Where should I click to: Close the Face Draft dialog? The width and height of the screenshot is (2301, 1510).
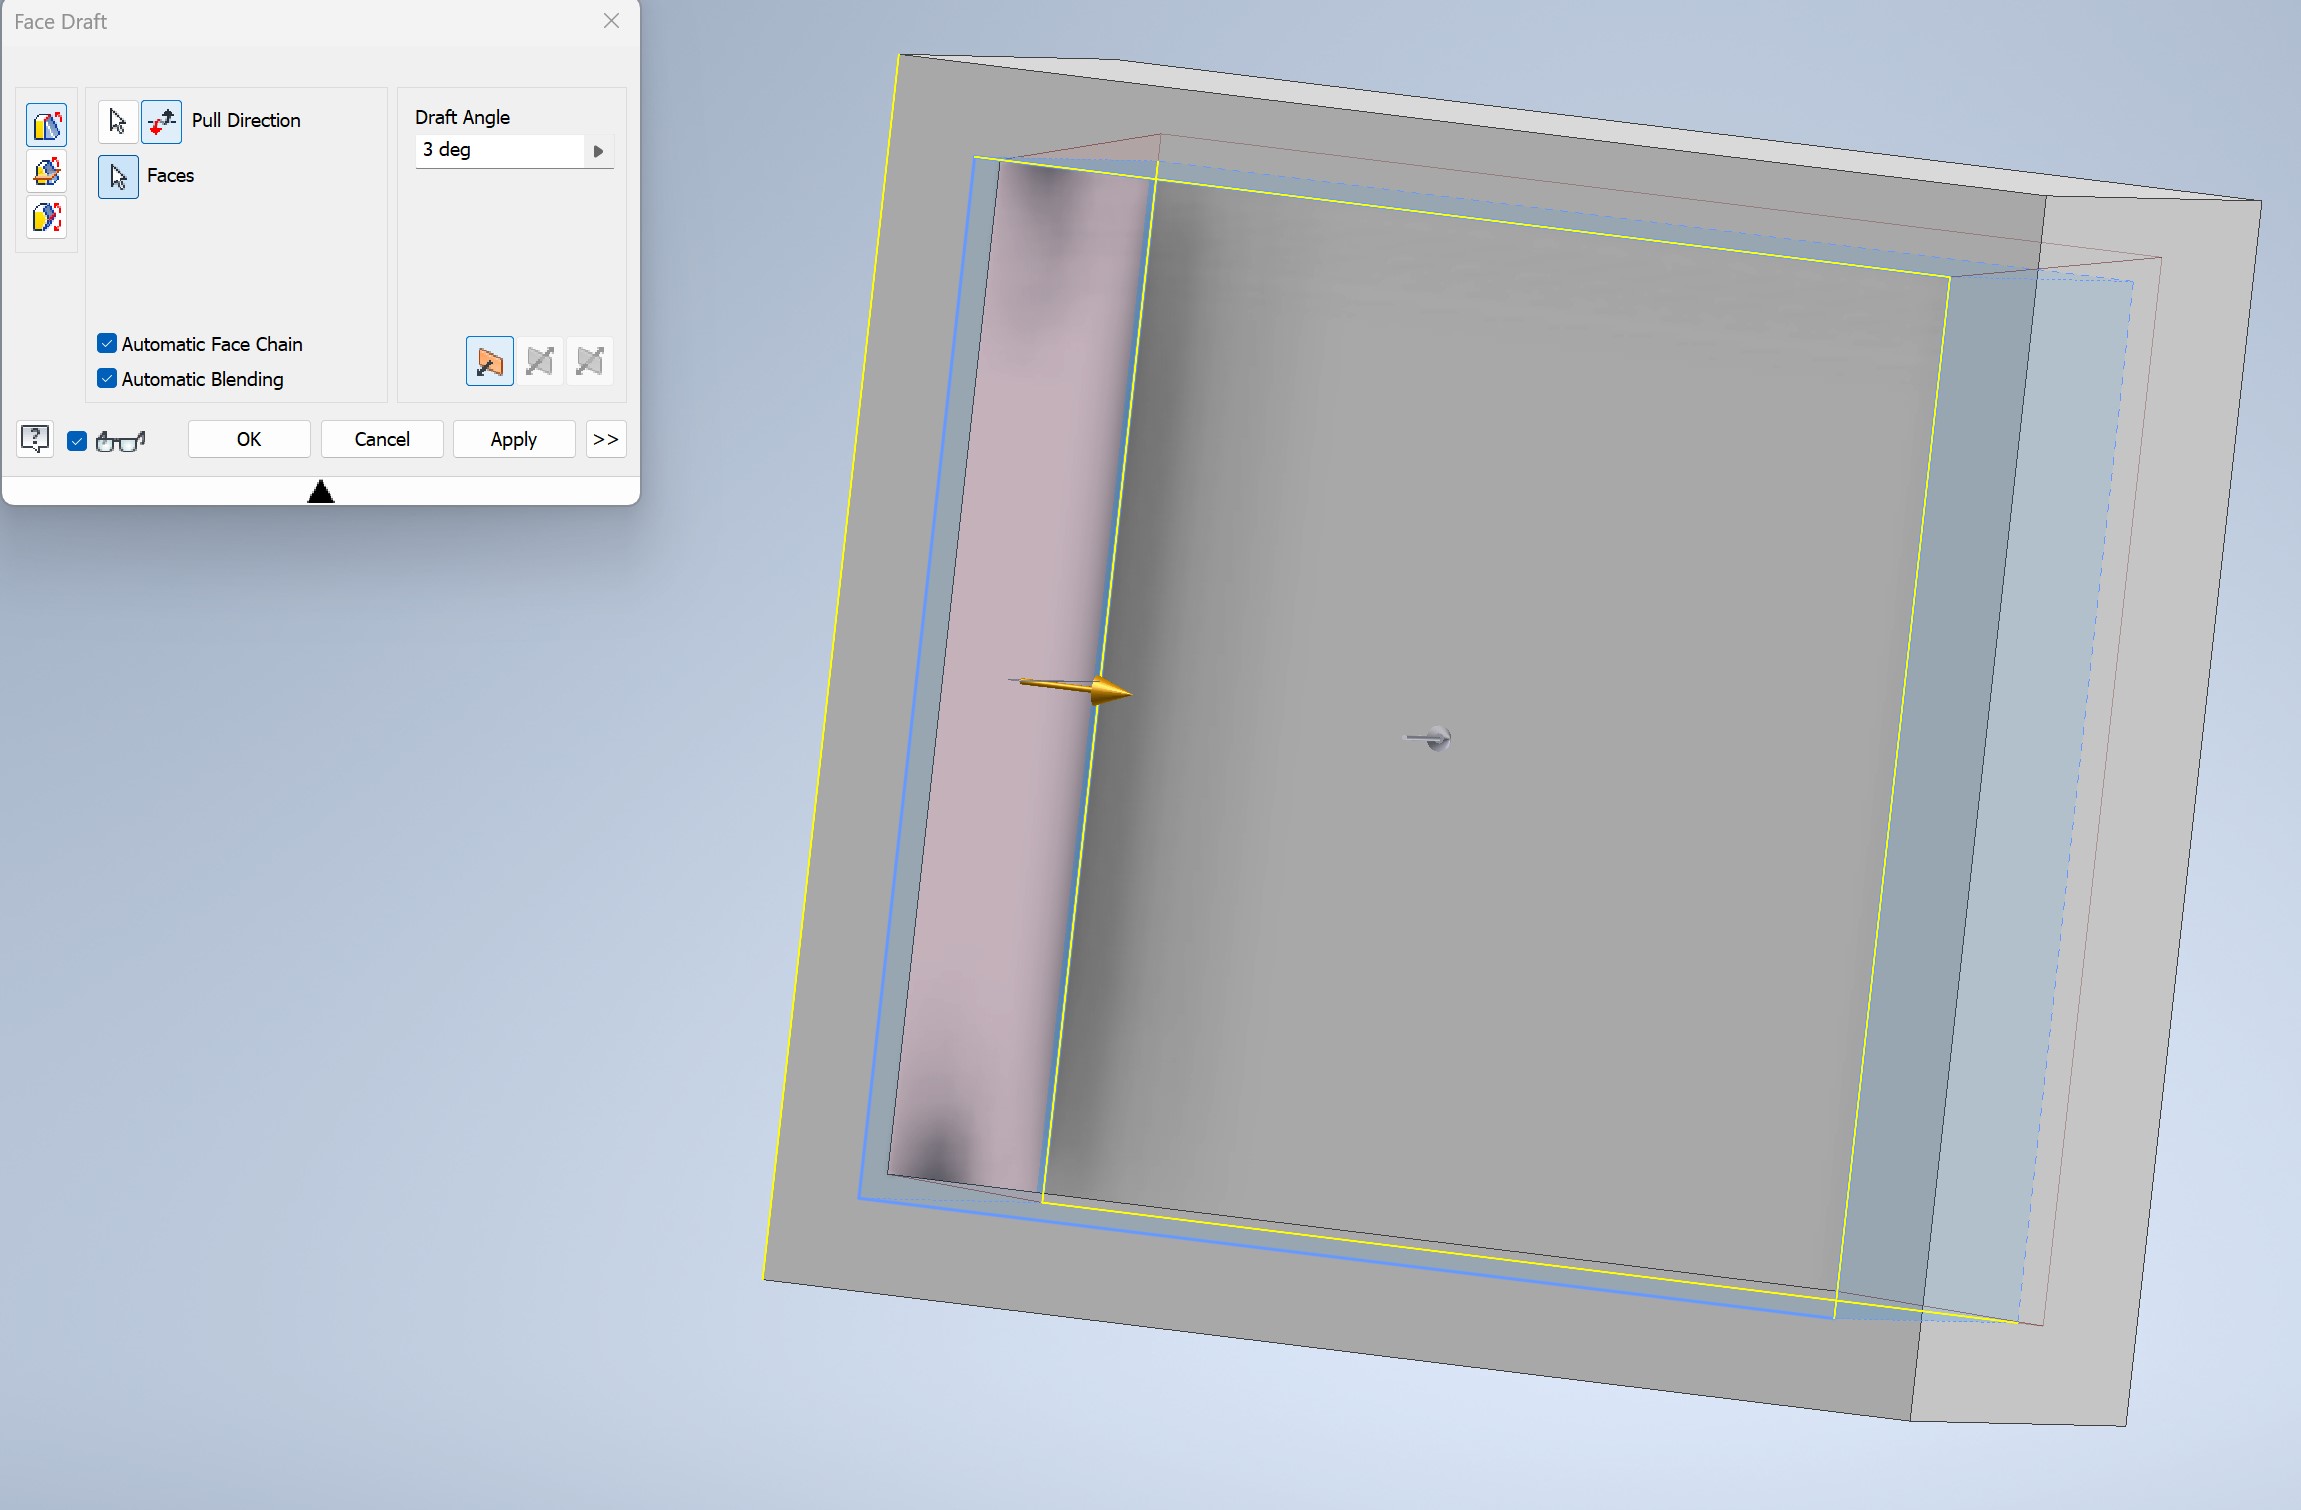612,21
